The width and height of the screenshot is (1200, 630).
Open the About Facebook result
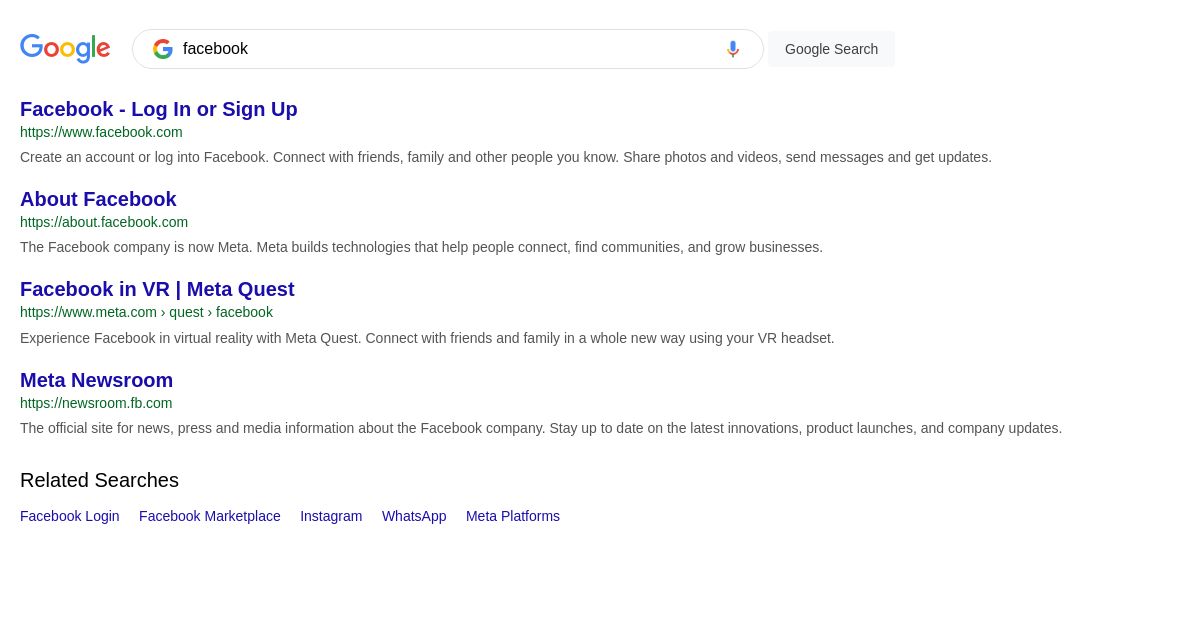pyautogui.click(x=98, y=199)
